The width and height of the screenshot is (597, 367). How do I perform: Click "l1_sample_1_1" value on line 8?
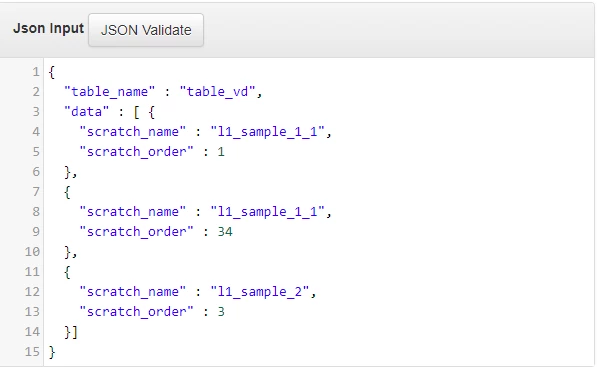pyautogui.click(x=267, y=212)
